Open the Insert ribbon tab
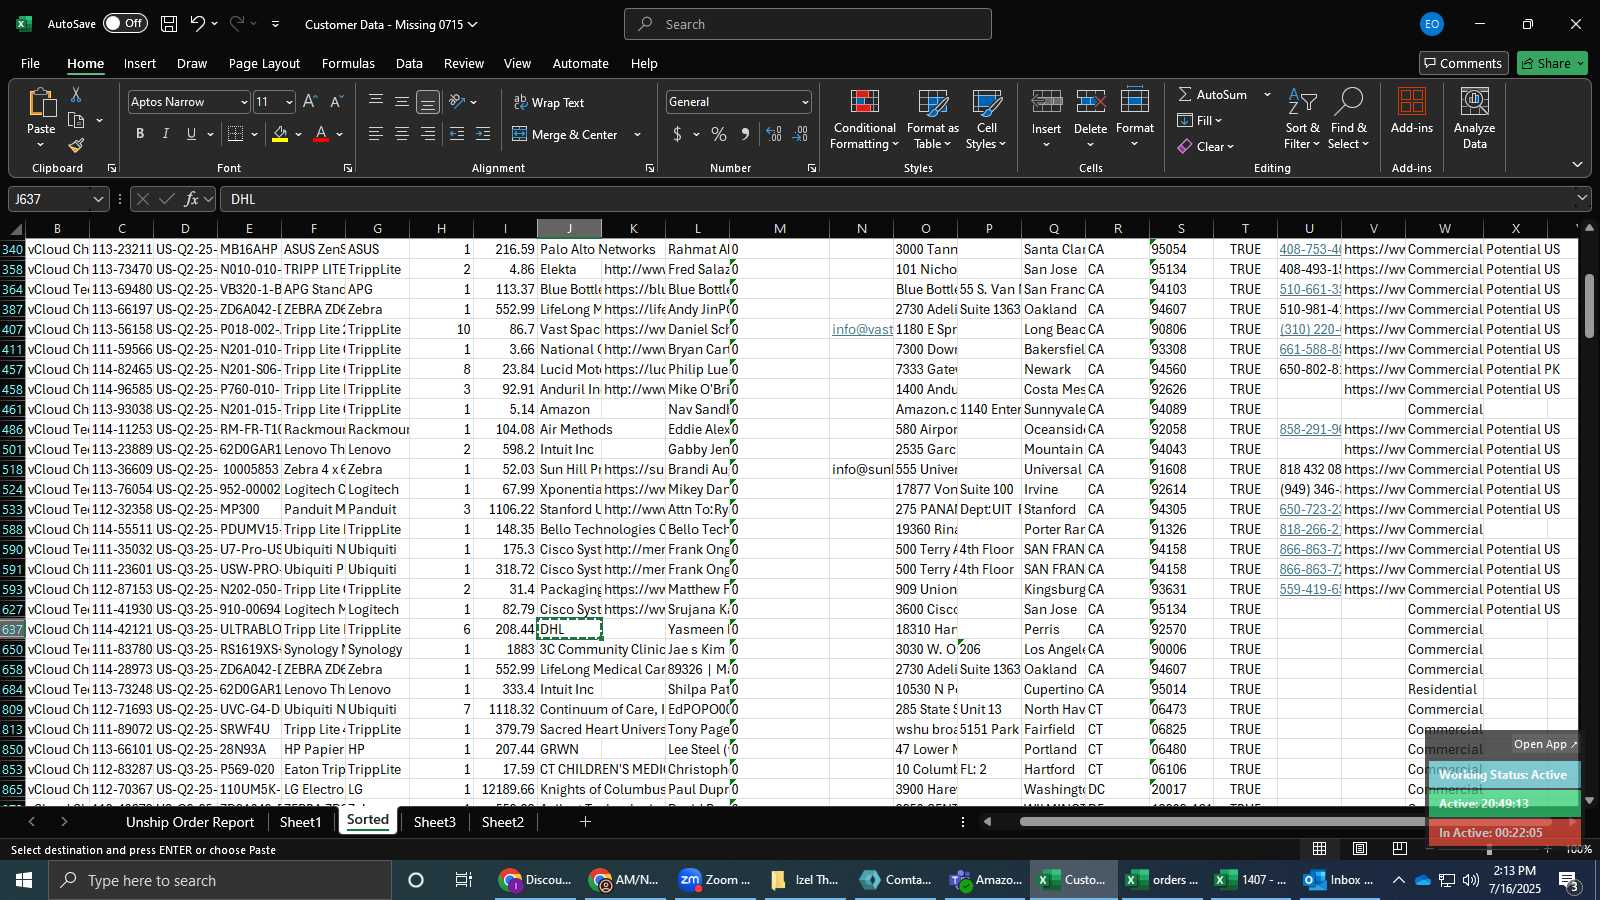1600x900 pixels. coord(140,63)
